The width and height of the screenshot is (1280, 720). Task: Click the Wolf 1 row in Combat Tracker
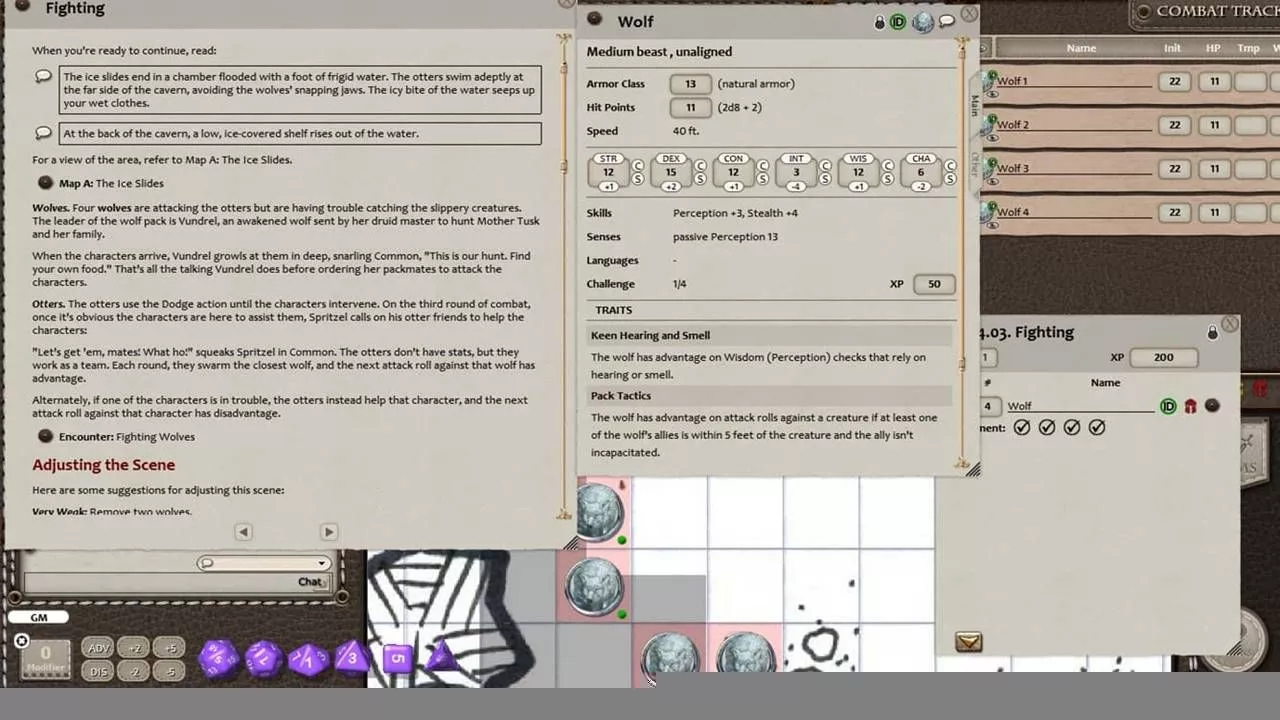pos(1130,82)
